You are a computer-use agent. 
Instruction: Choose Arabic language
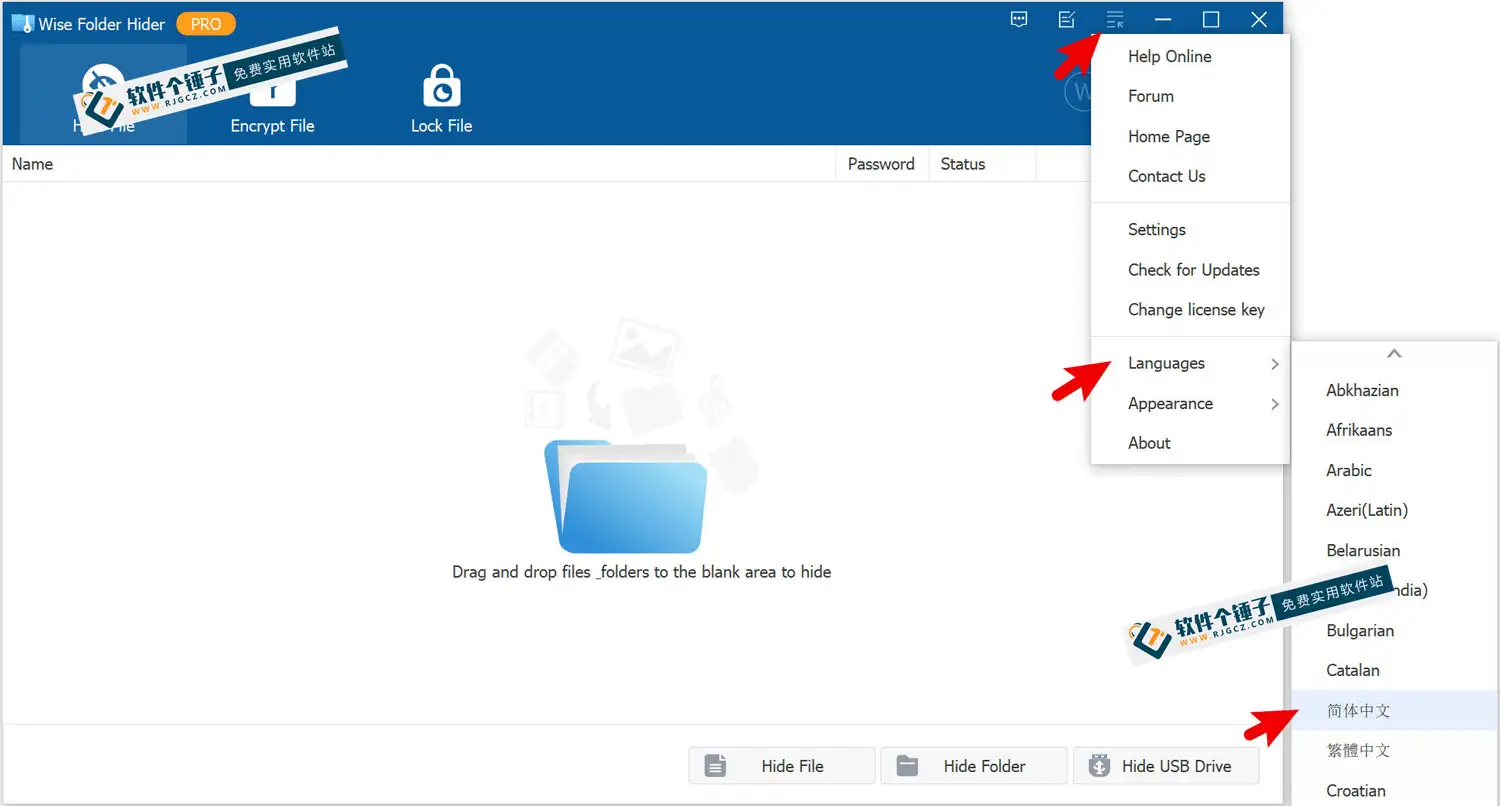point(1395,471)
